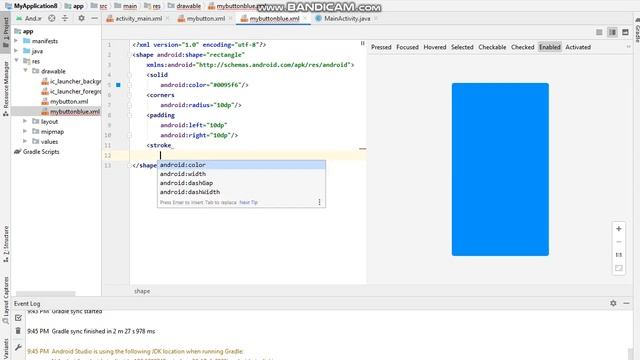The width and height of the screenshot is (640, 360).
Task: Hide the Event Log panel
Action: [626, 303]
